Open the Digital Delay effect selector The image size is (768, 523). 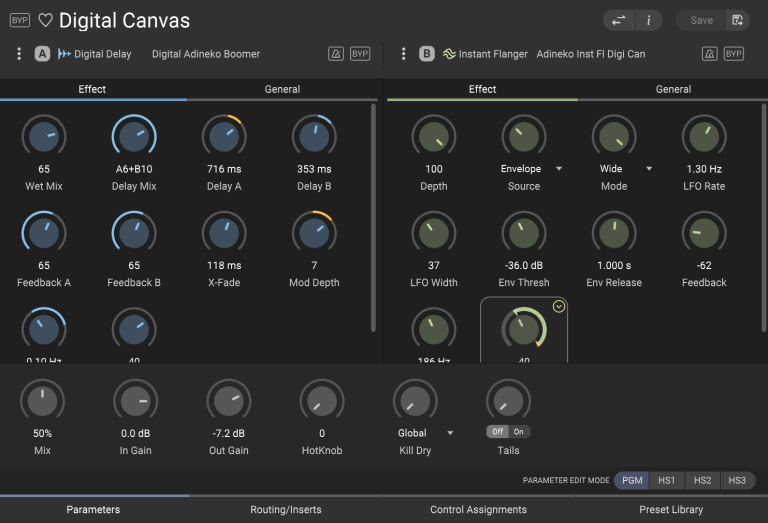click(x=102, y=54)
